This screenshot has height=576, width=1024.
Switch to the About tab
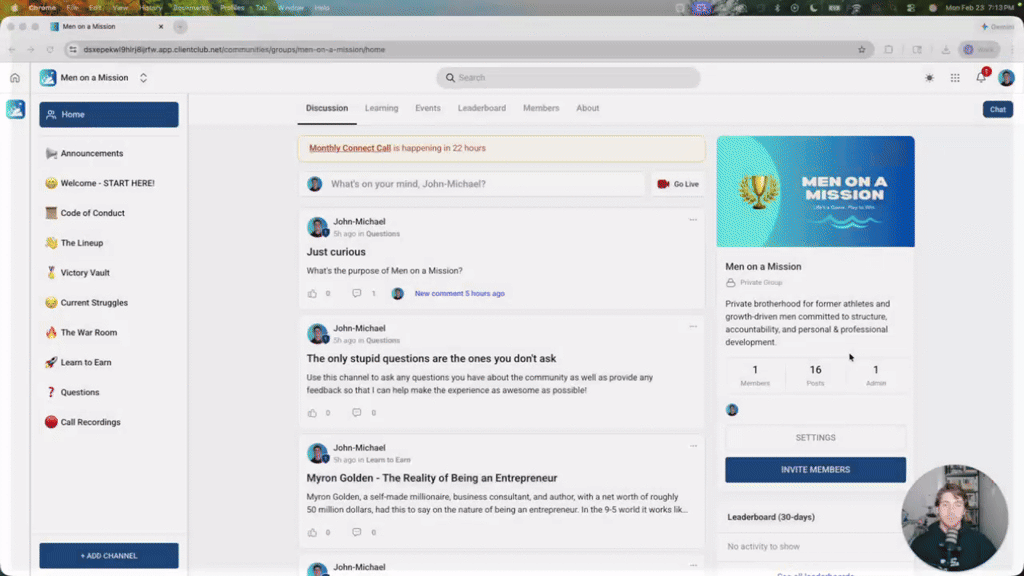[x=587, y=108]
